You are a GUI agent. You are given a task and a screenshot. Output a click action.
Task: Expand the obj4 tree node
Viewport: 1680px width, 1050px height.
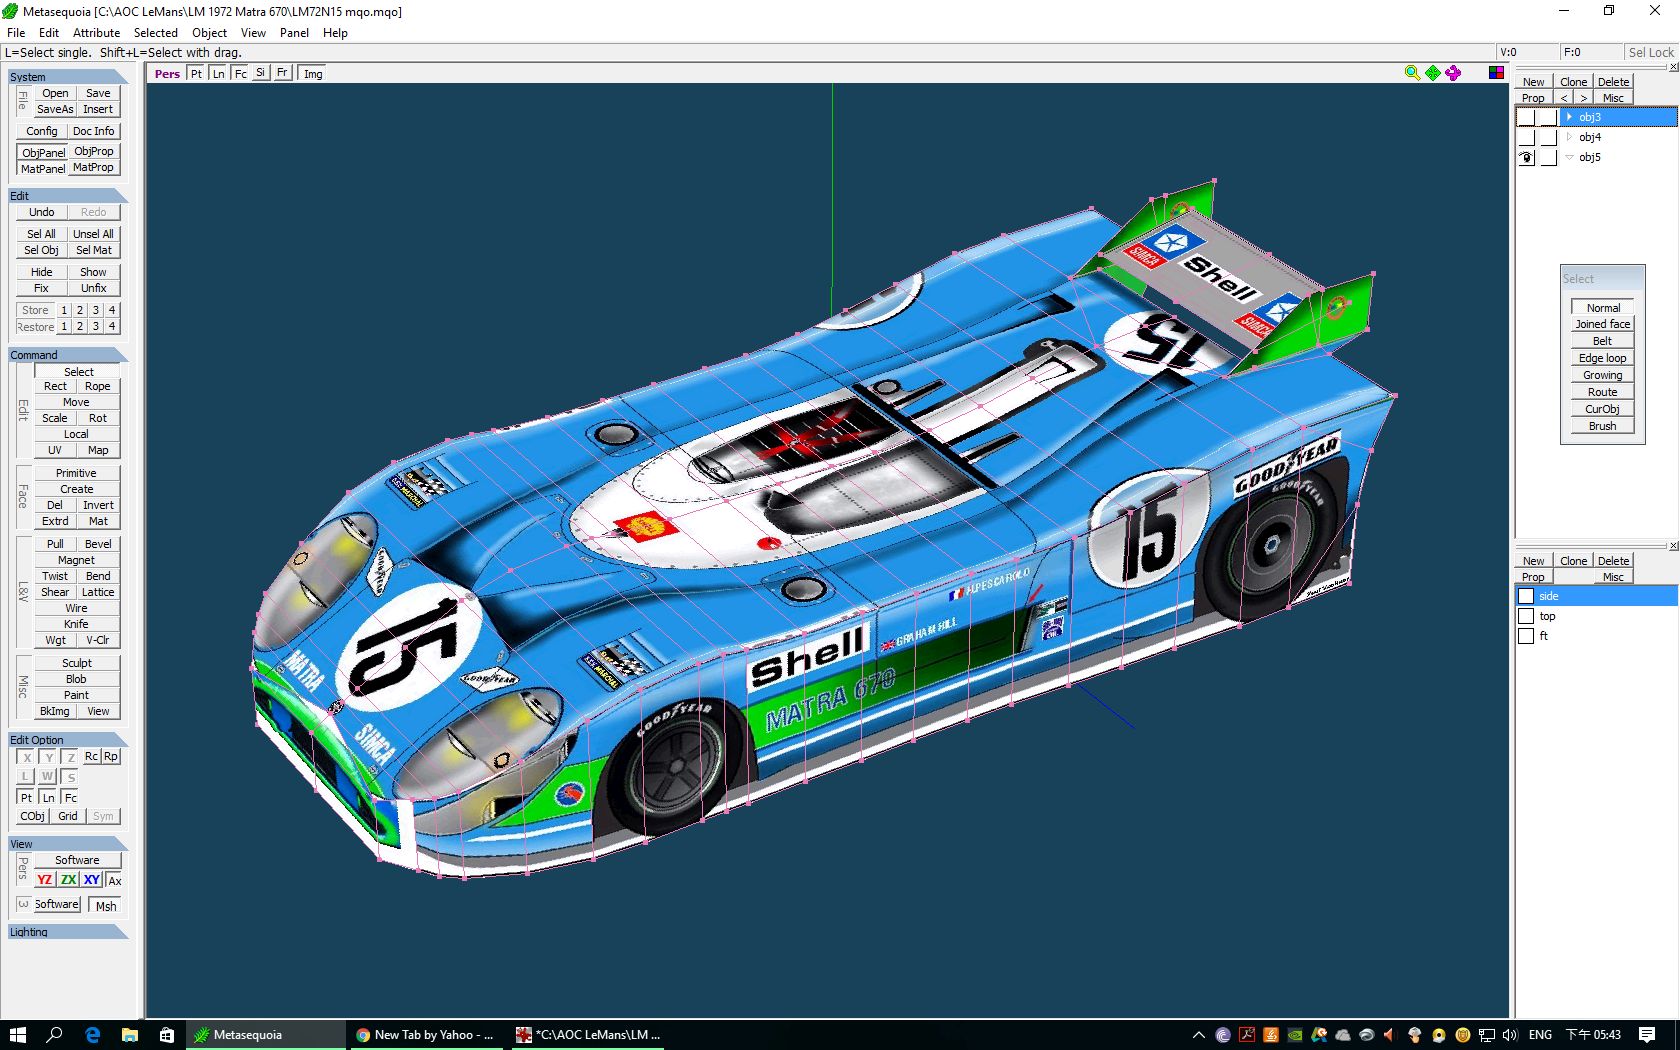pyautogui.click(x=1569, y=137)
